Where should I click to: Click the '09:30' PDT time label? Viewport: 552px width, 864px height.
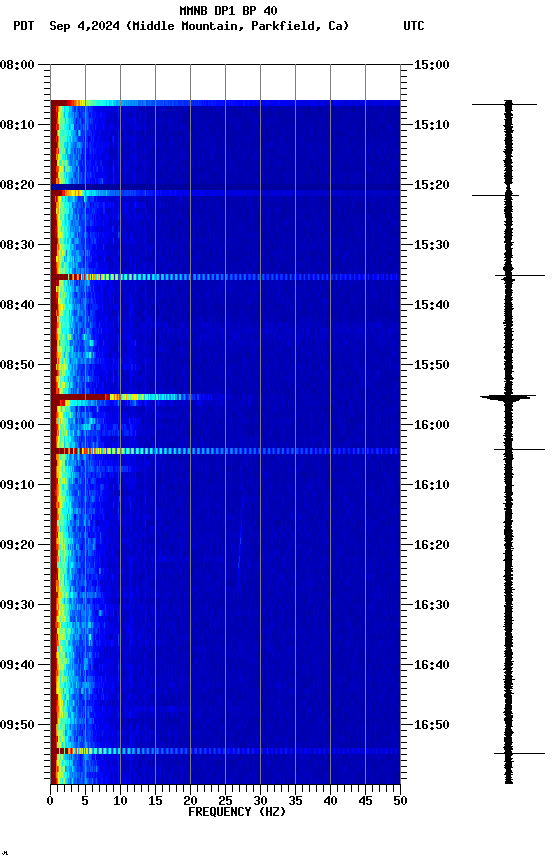pyautogui.click(x=17, y=605)
